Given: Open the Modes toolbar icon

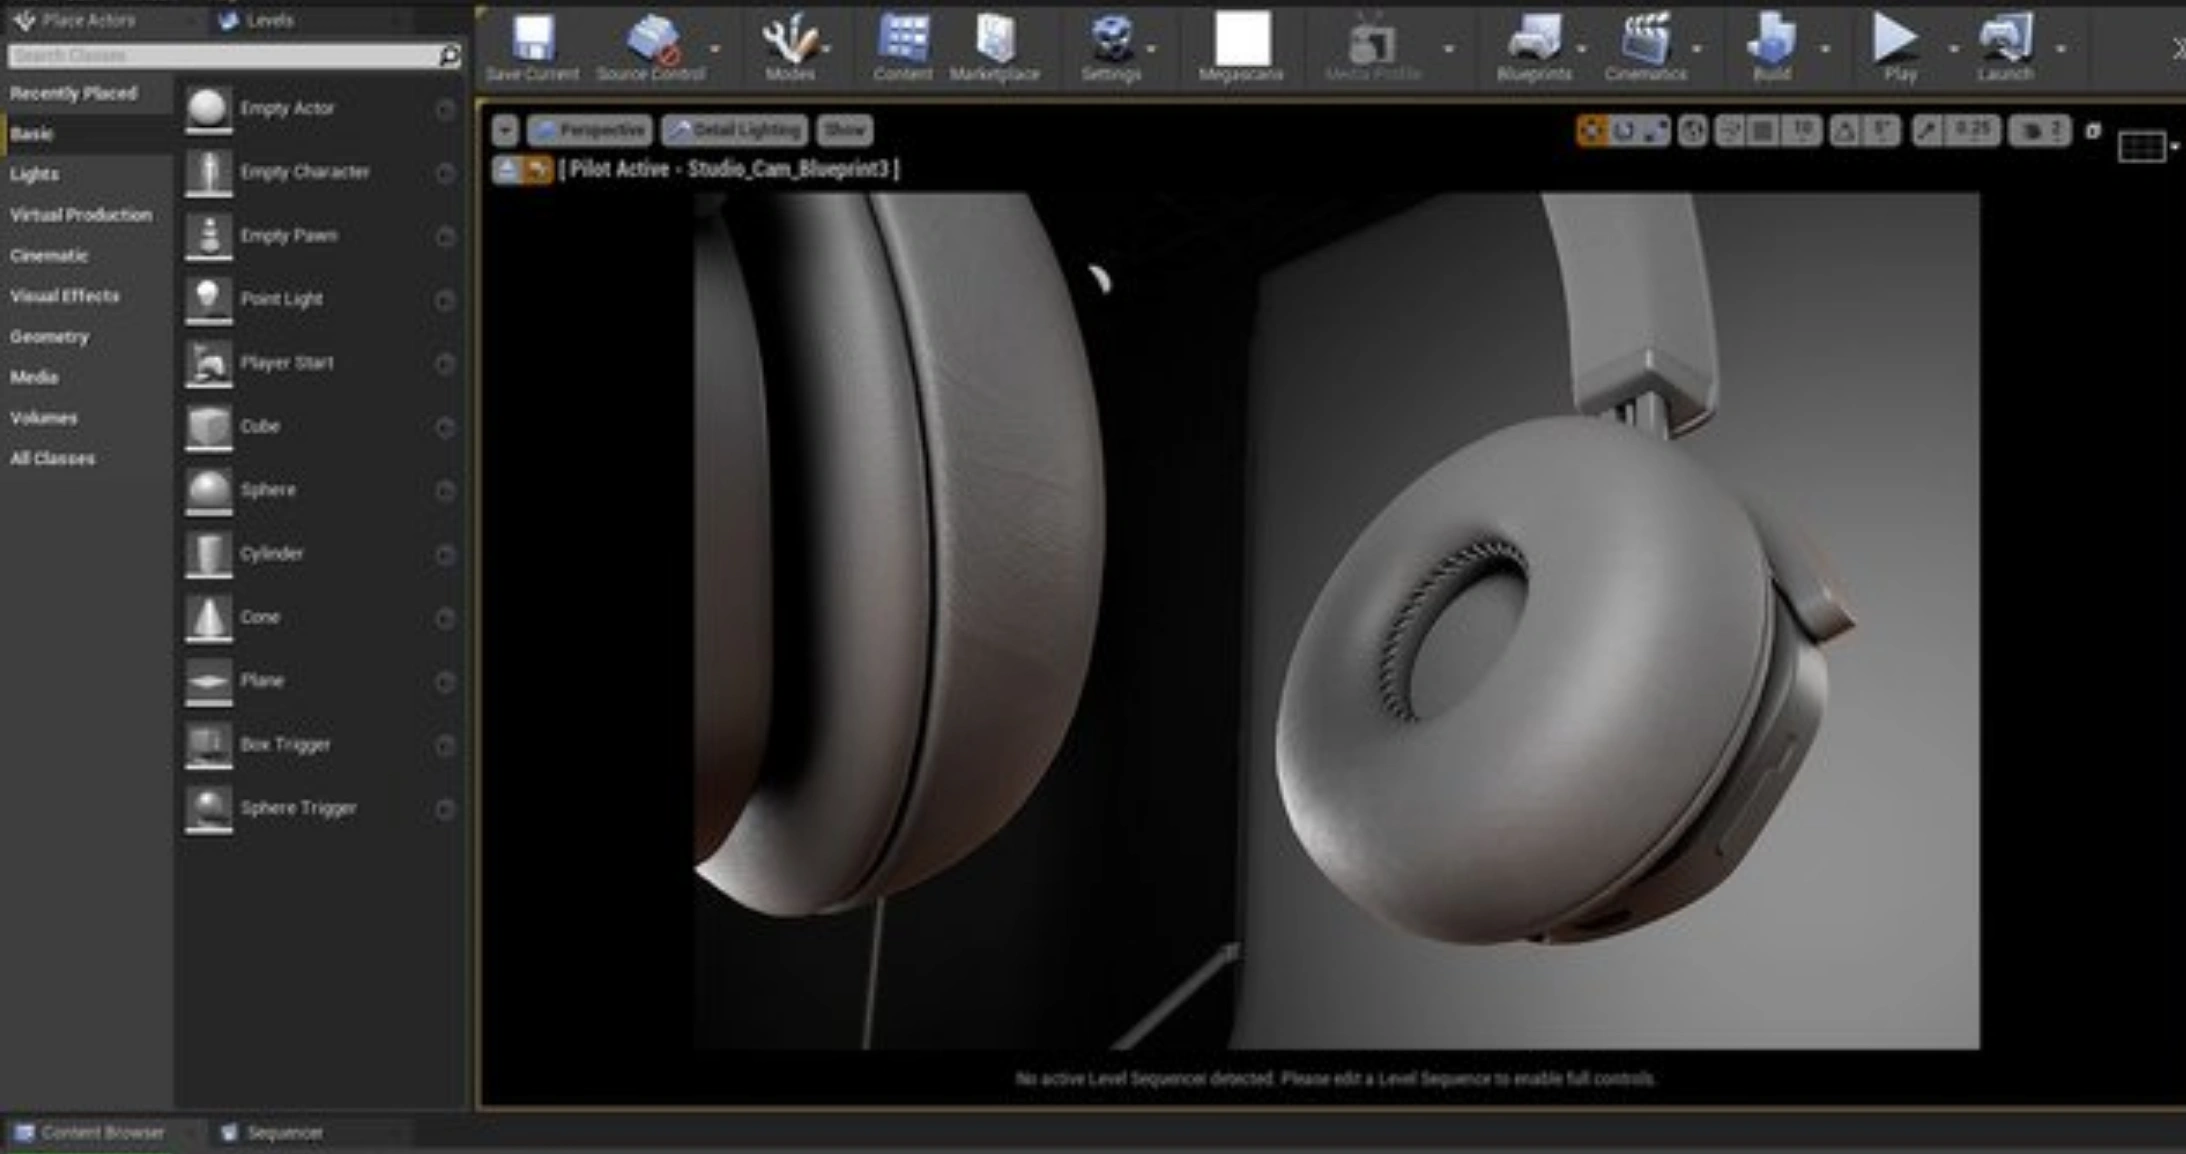Looking at the screenshot, I should pyautogui.click(x=790, y=46).
